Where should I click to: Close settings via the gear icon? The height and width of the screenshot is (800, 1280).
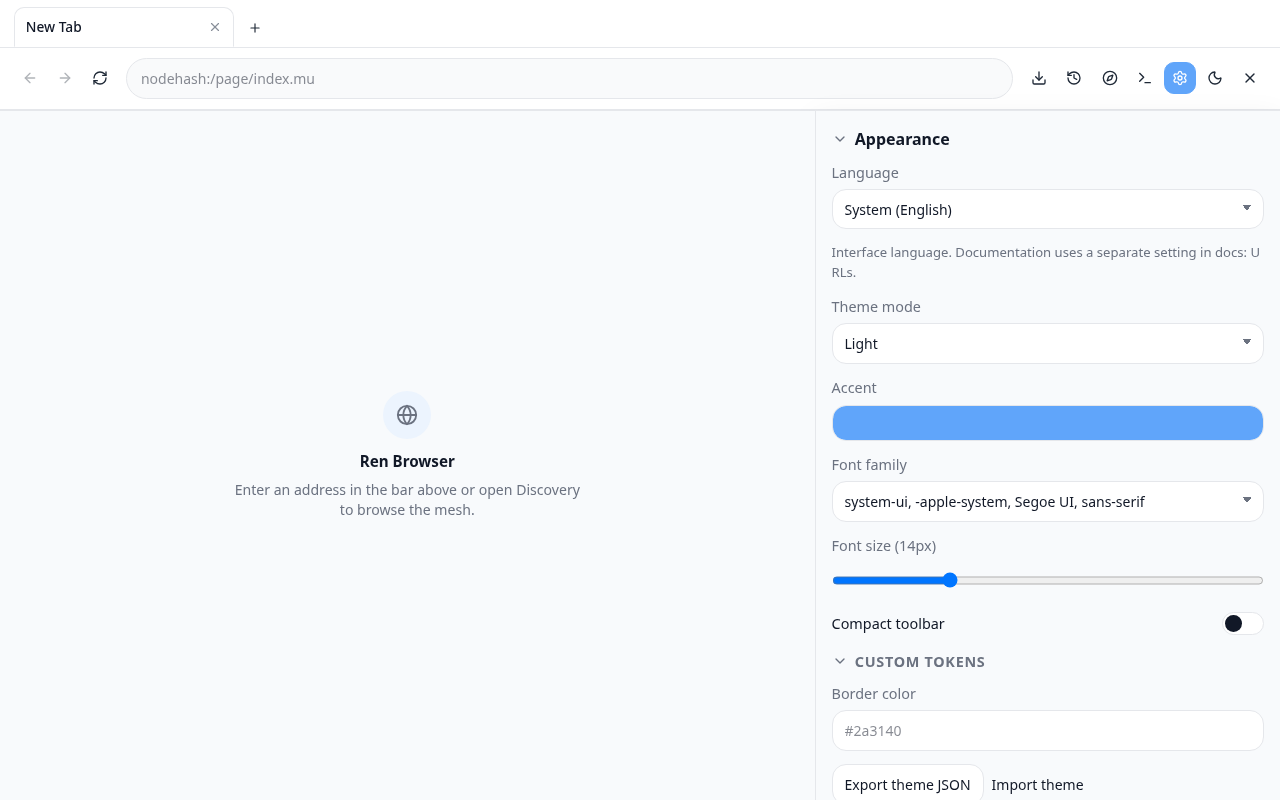1180,78
